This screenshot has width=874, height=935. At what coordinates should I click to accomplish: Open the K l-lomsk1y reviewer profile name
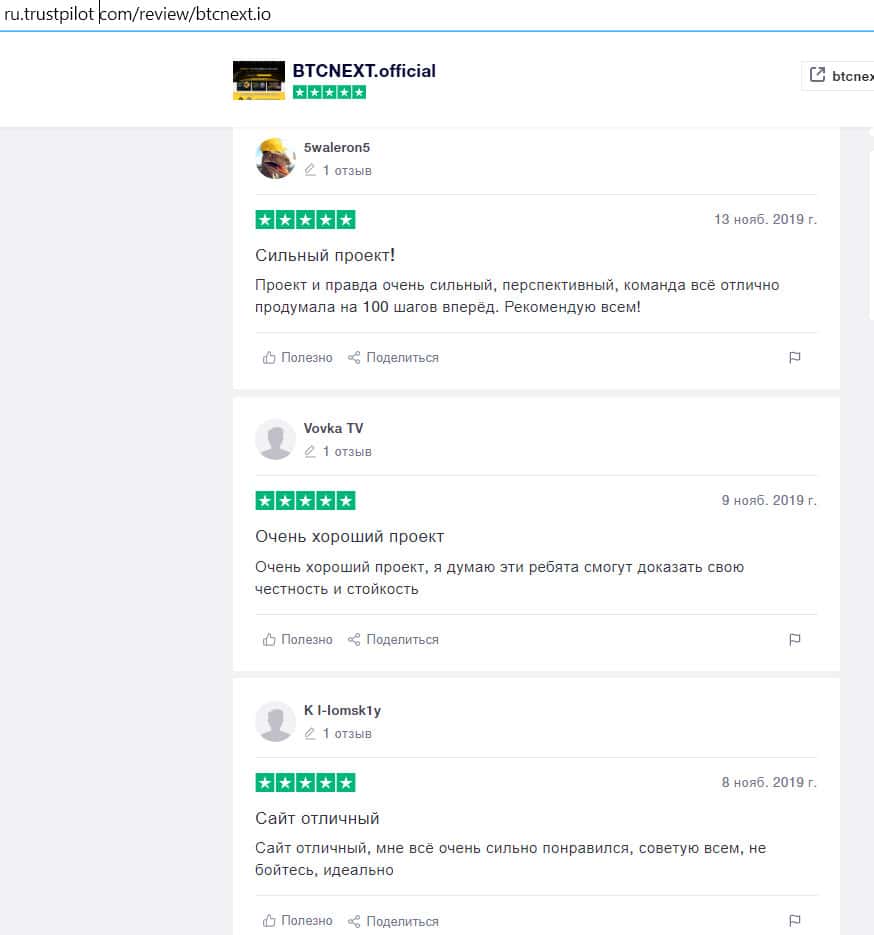tap(342, 710)
